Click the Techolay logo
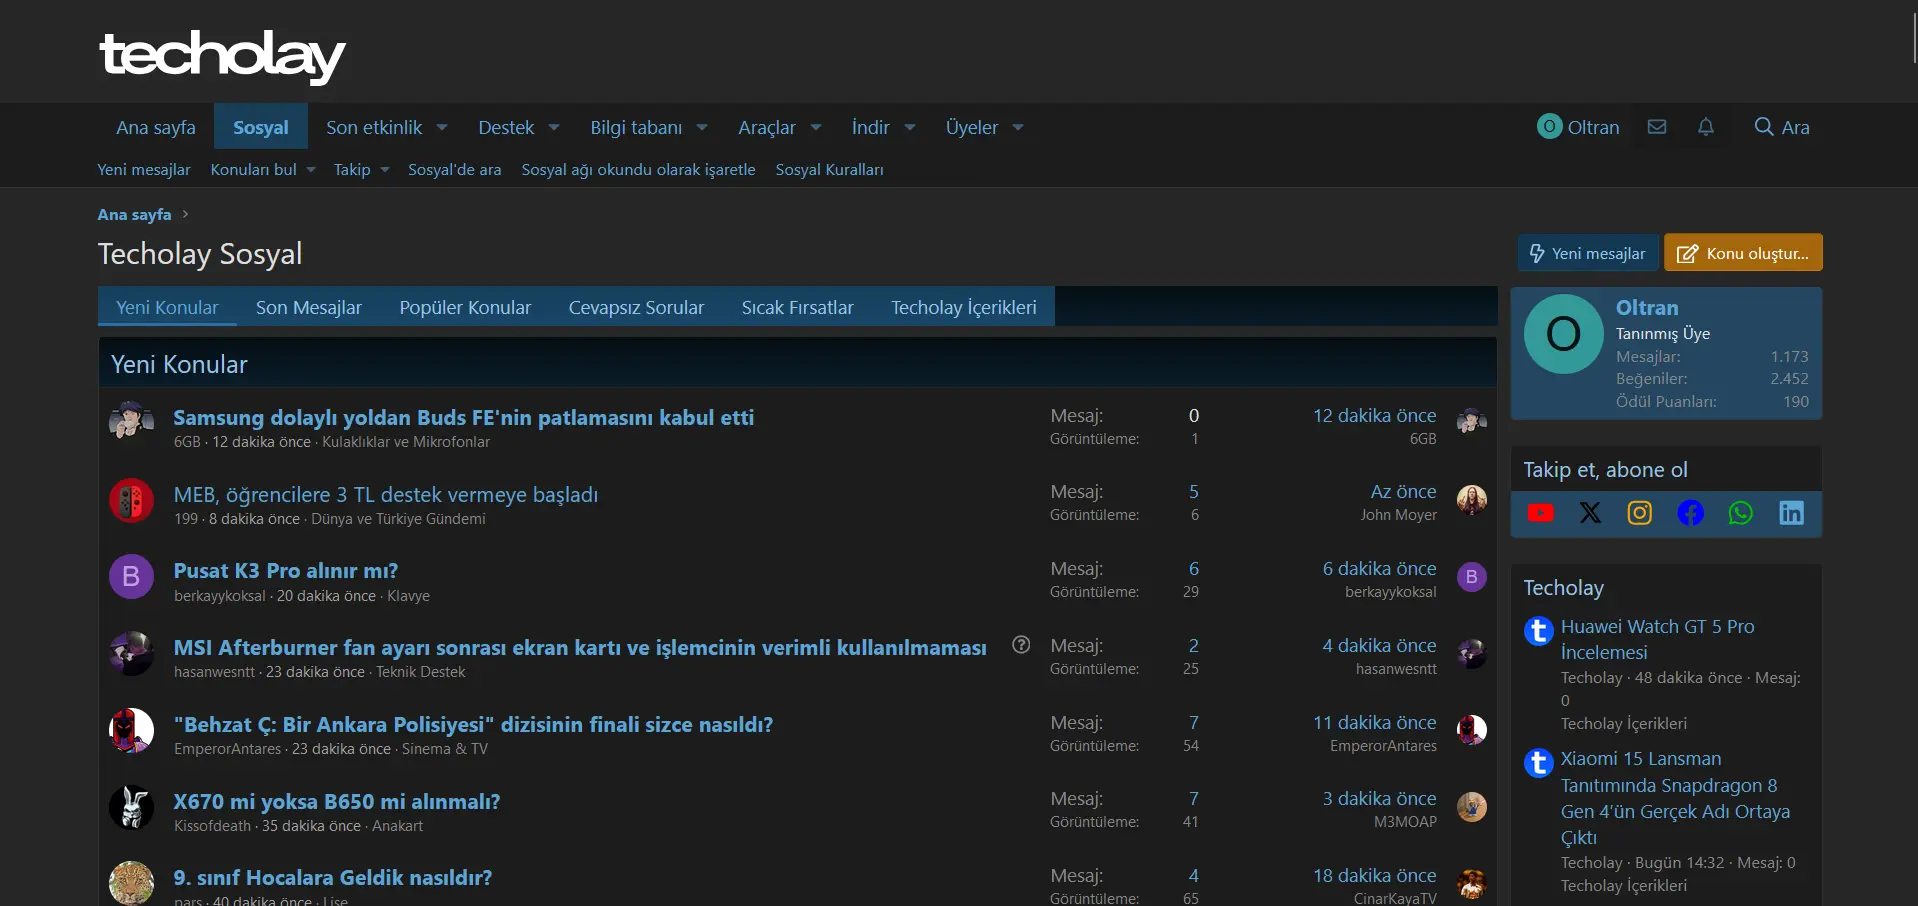1918x906 pixels. (222, 56)
